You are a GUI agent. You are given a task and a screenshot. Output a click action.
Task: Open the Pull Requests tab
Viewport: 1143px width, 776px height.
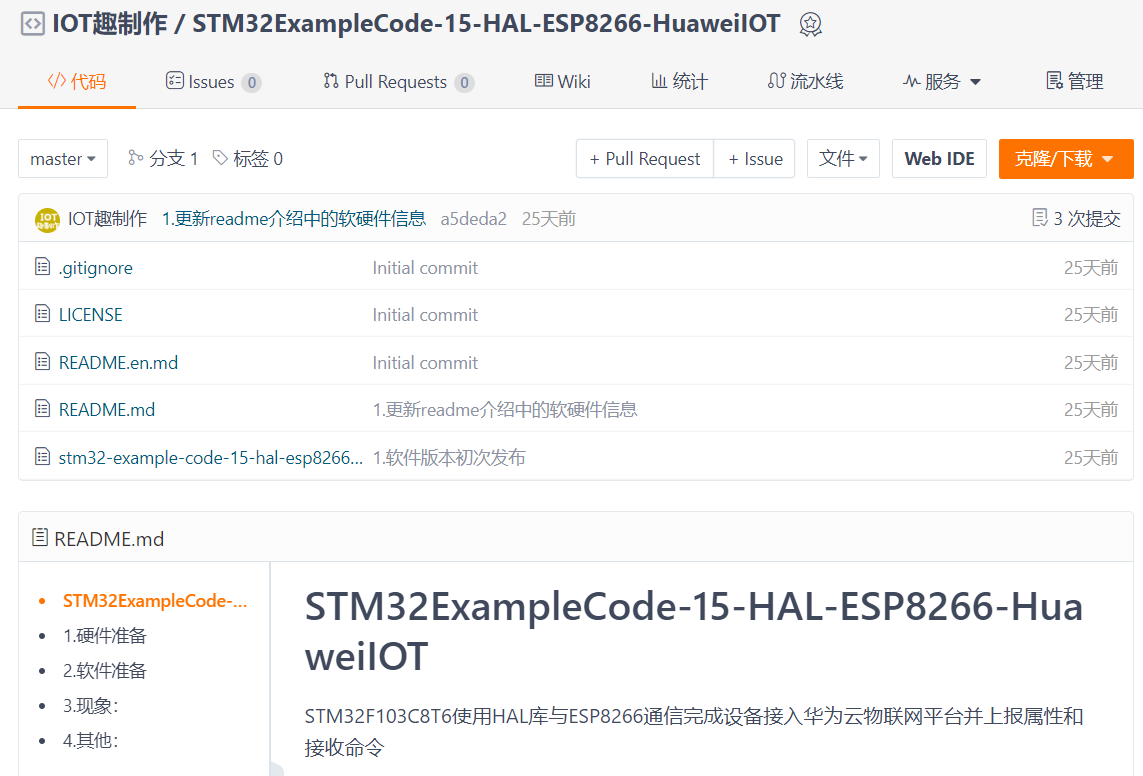click(x=398, y=82)
